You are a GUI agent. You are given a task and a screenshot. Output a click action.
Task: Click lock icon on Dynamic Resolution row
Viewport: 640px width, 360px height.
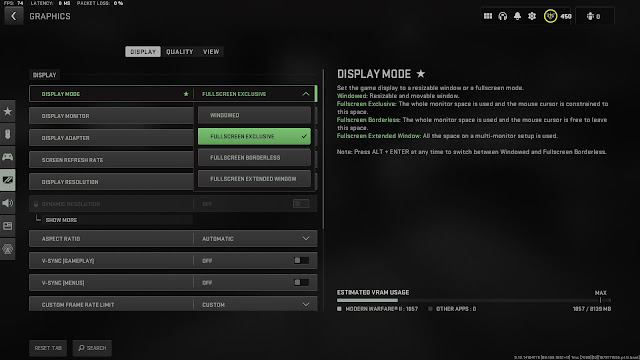36,204
